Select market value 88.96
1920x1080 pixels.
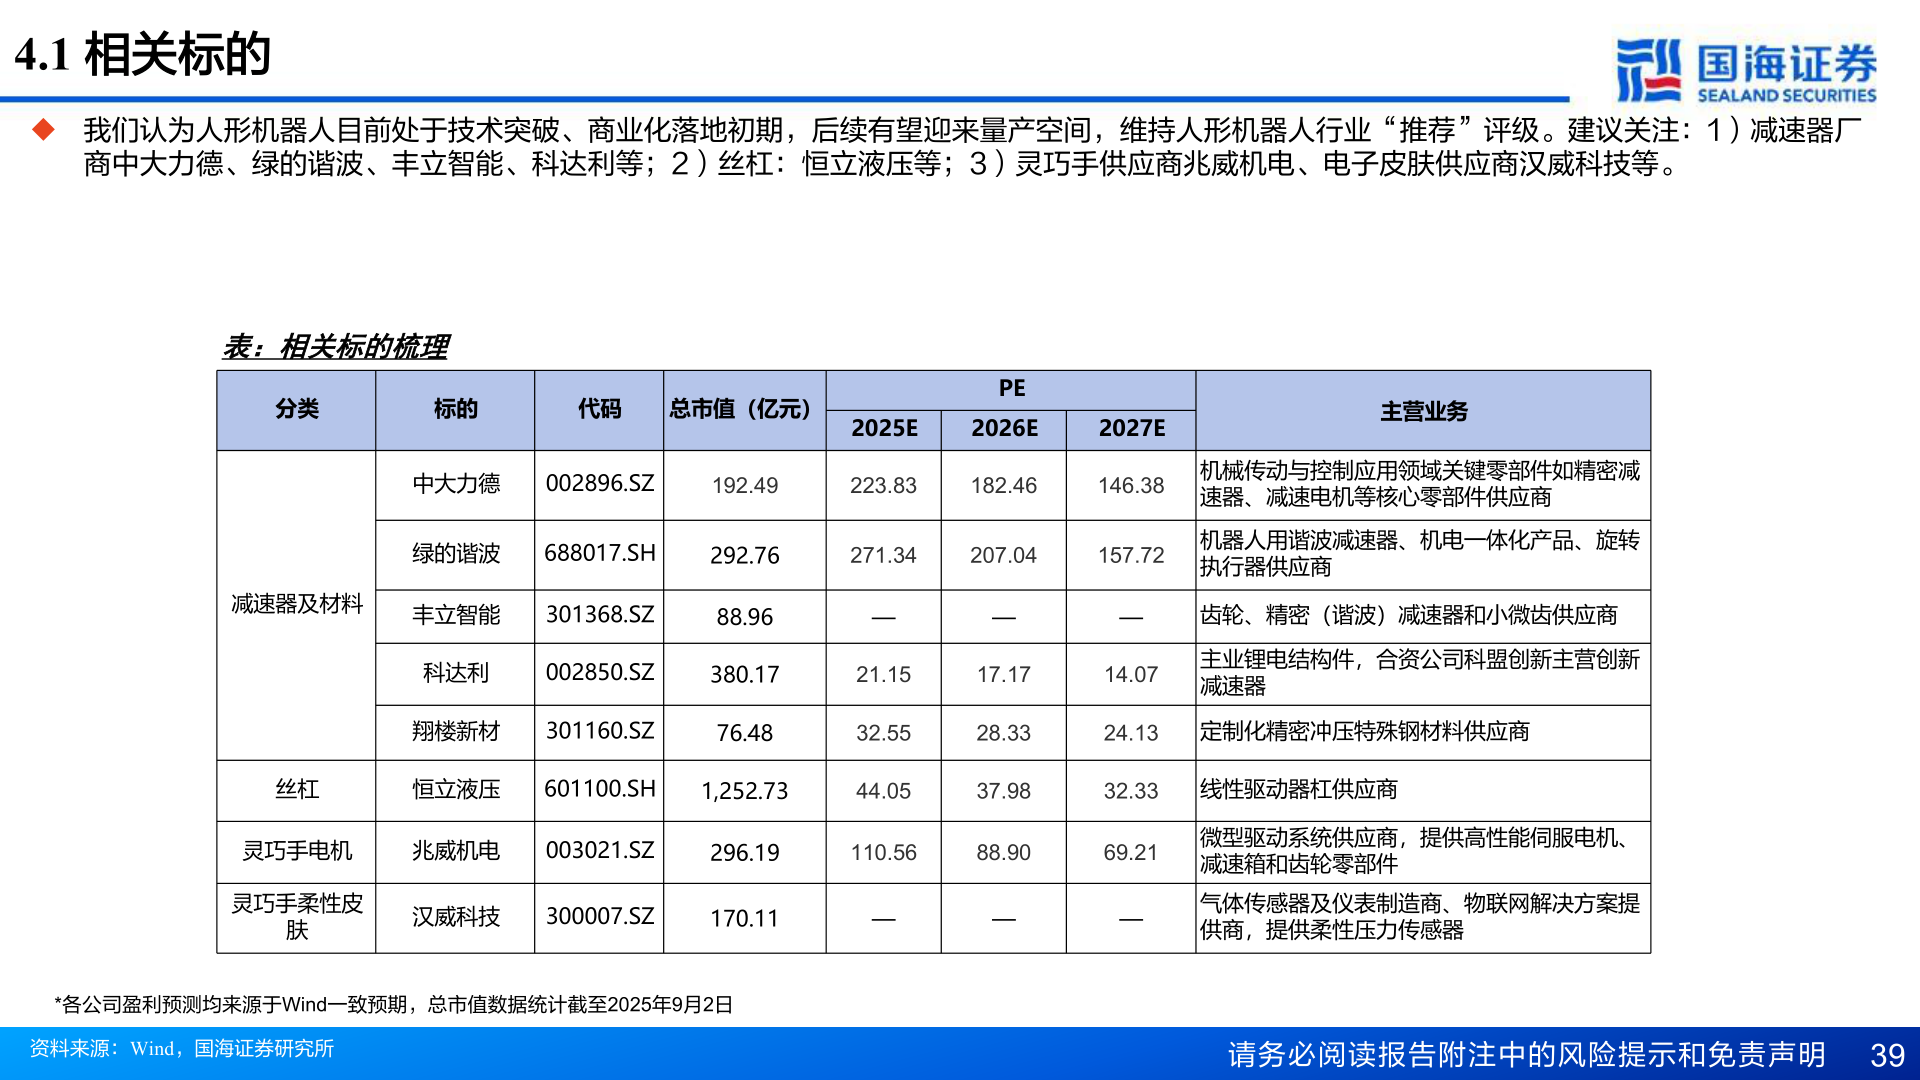(744, 618)
